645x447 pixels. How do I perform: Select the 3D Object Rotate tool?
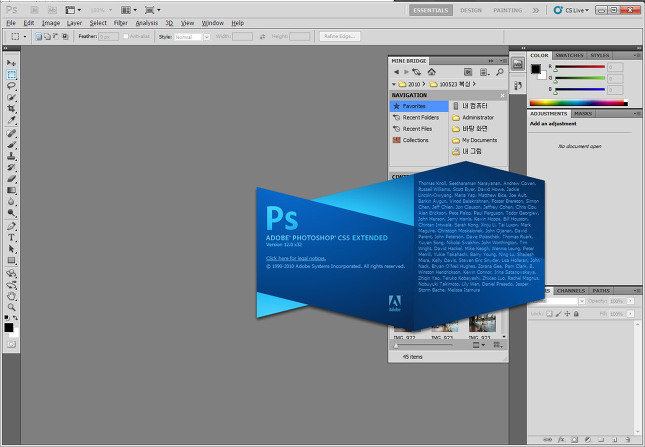11,273
